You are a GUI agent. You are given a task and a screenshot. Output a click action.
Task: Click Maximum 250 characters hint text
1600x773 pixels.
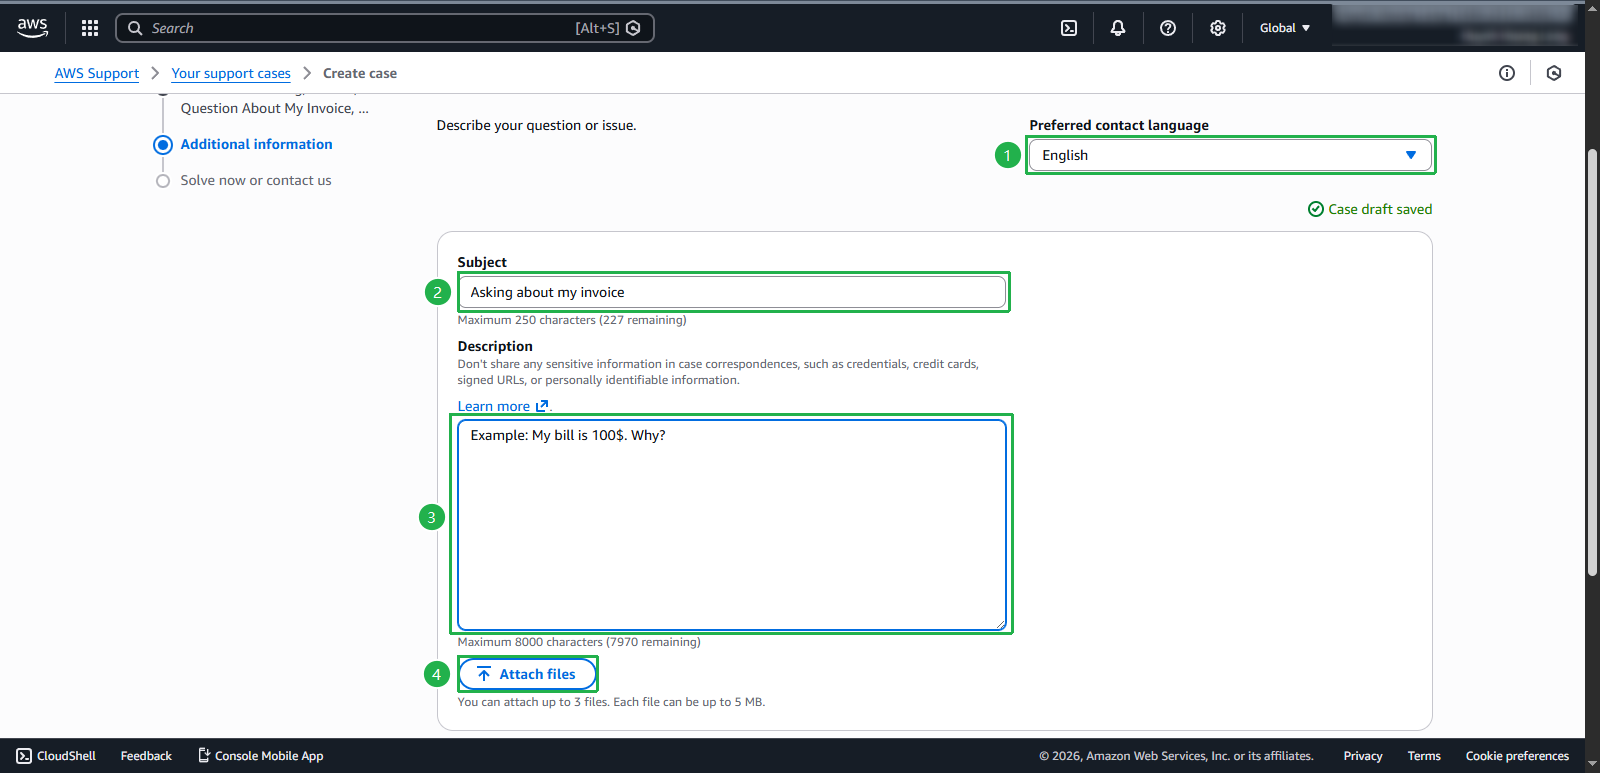tap(572, 320)
